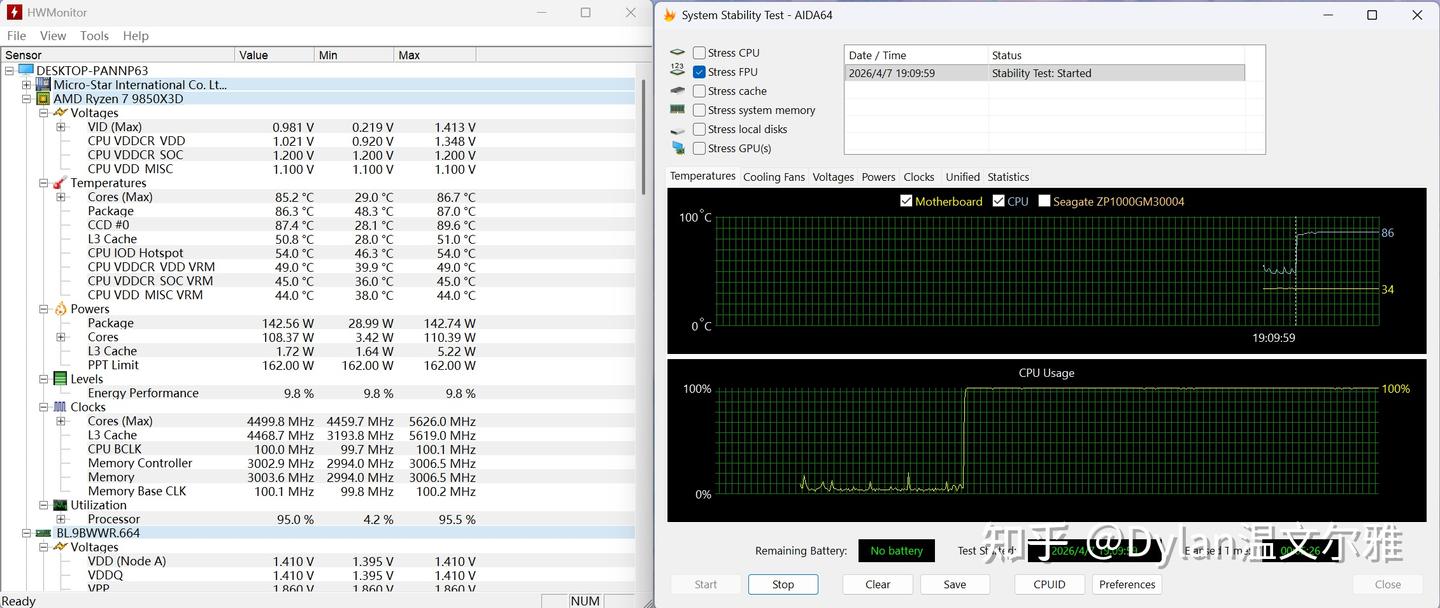The width and height of the screenshot is (1440, 608).
Task: Click the BL.9BWWR.664 memory module icon
Action: point(43,533)
